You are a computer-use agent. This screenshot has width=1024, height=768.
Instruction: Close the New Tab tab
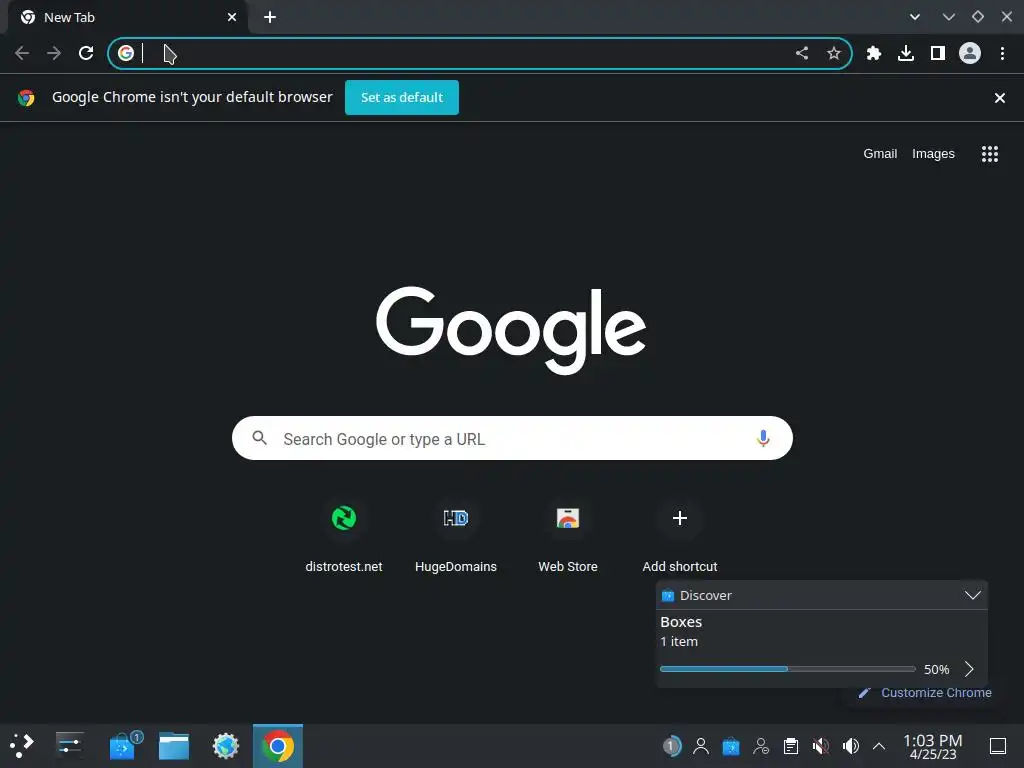(232, 17)
